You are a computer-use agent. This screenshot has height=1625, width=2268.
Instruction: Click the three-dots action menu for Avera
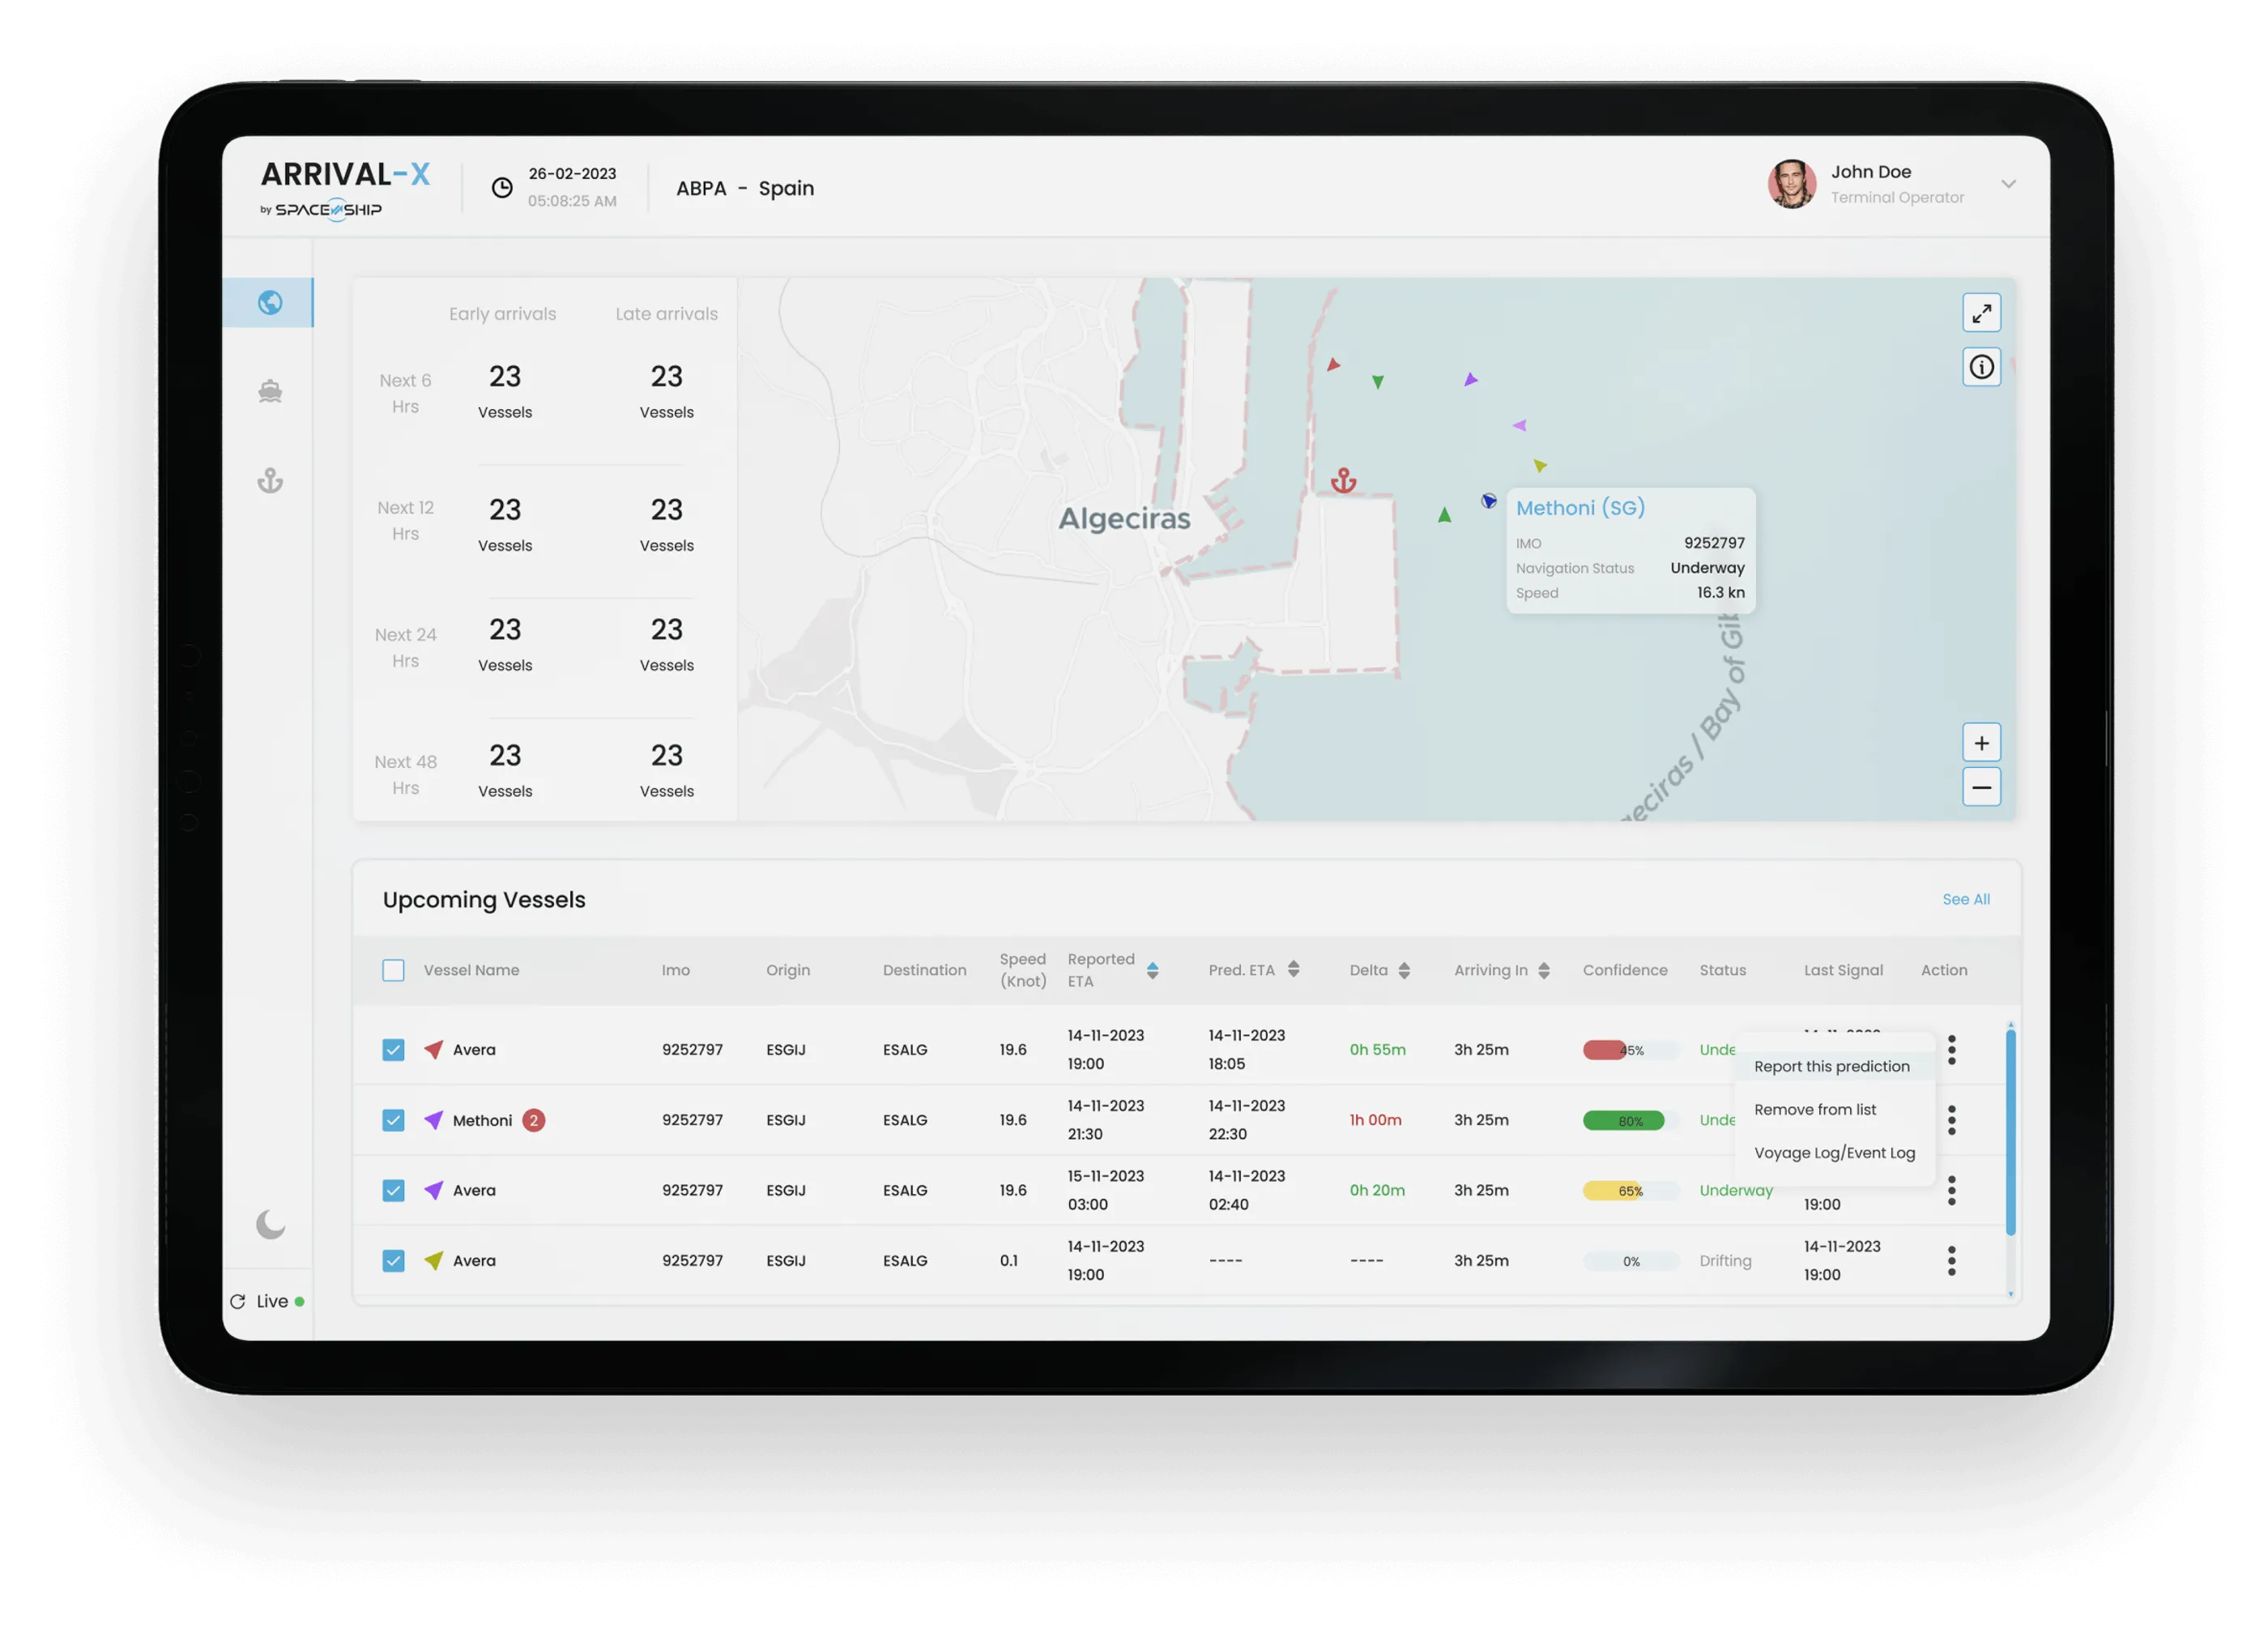pyautogui.click(x=1951, y=1048)
